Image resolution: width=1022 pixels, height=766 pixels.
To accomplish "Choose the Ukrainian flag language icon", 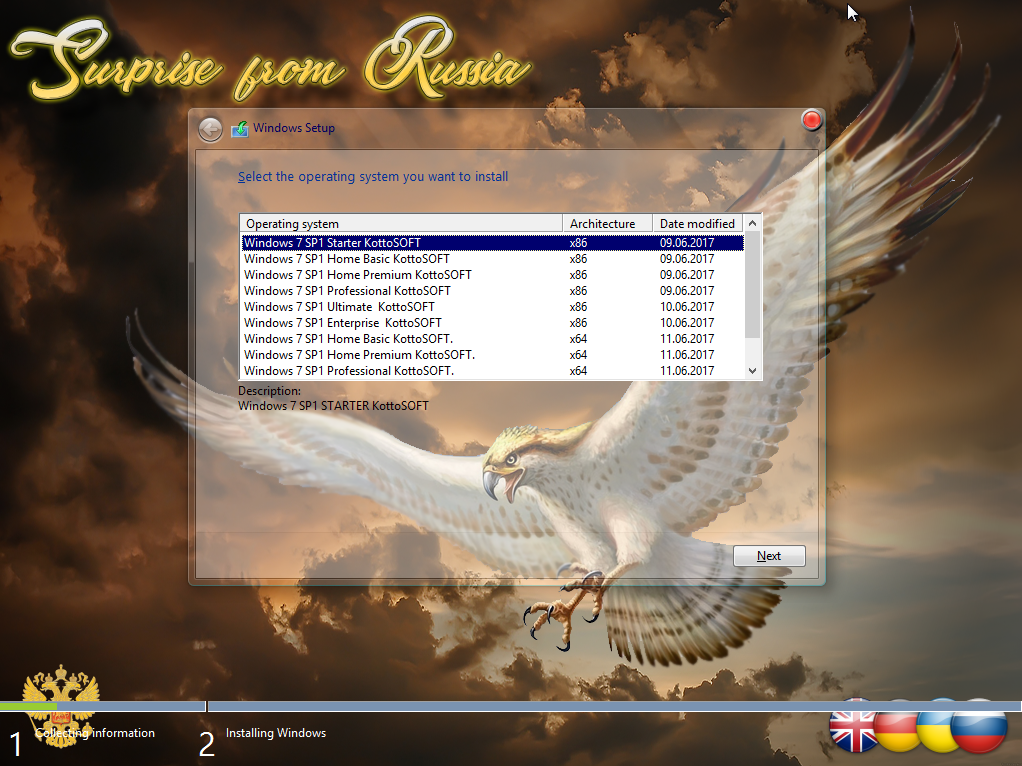I will [x=937, y=726].
